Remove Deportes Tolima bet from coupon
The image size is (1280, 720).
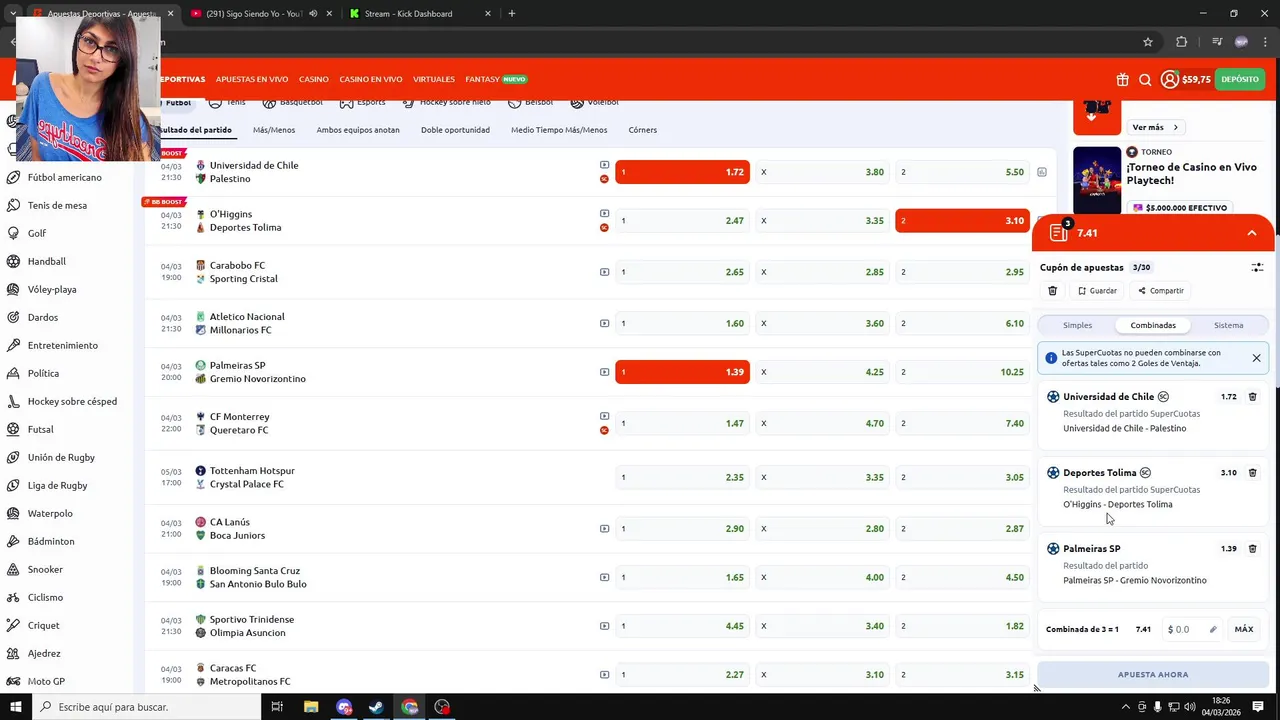coord(1252,473)
